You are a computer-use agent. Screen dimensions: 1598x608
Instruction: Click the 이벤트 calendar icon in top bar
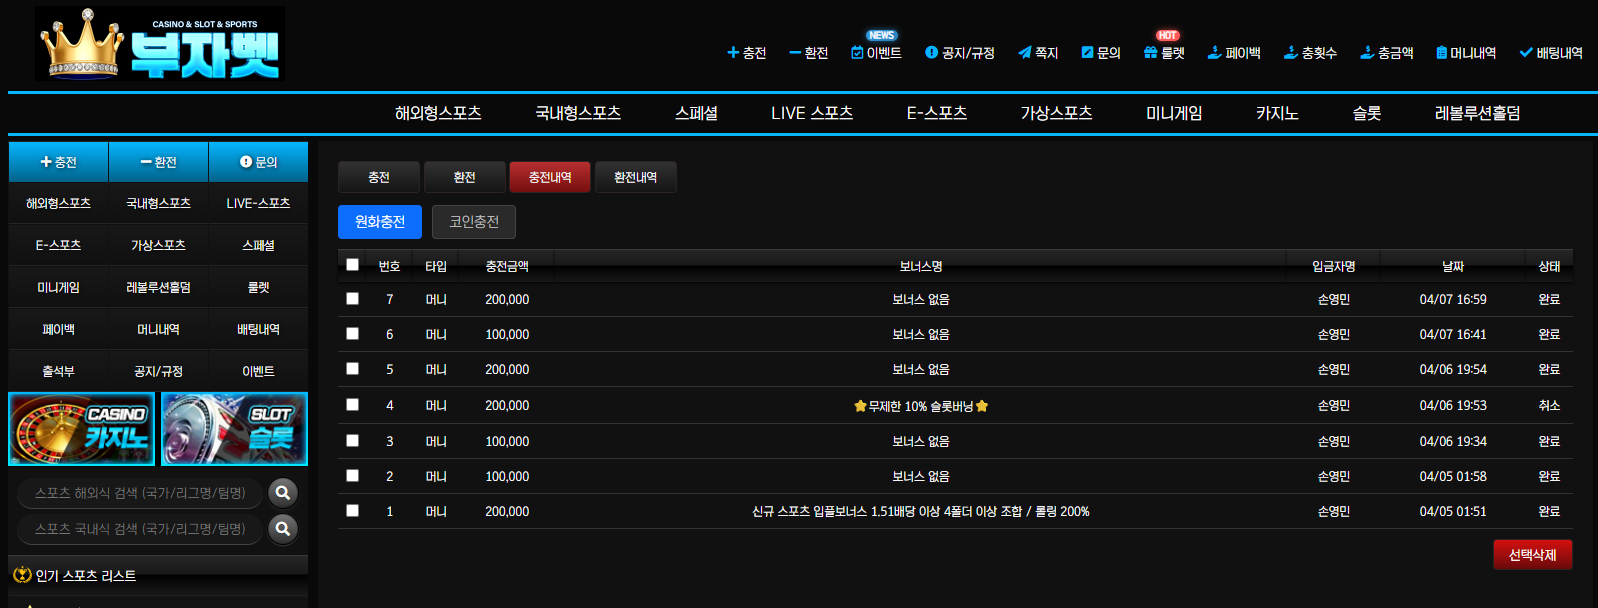pos(857,53)
